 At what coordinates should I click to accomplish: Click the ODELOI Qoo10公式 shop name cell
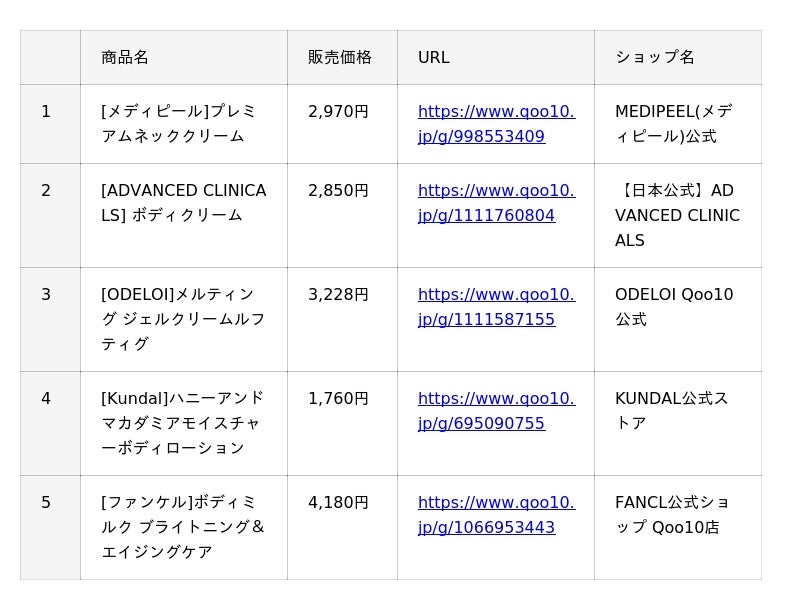tap(673, 307)
